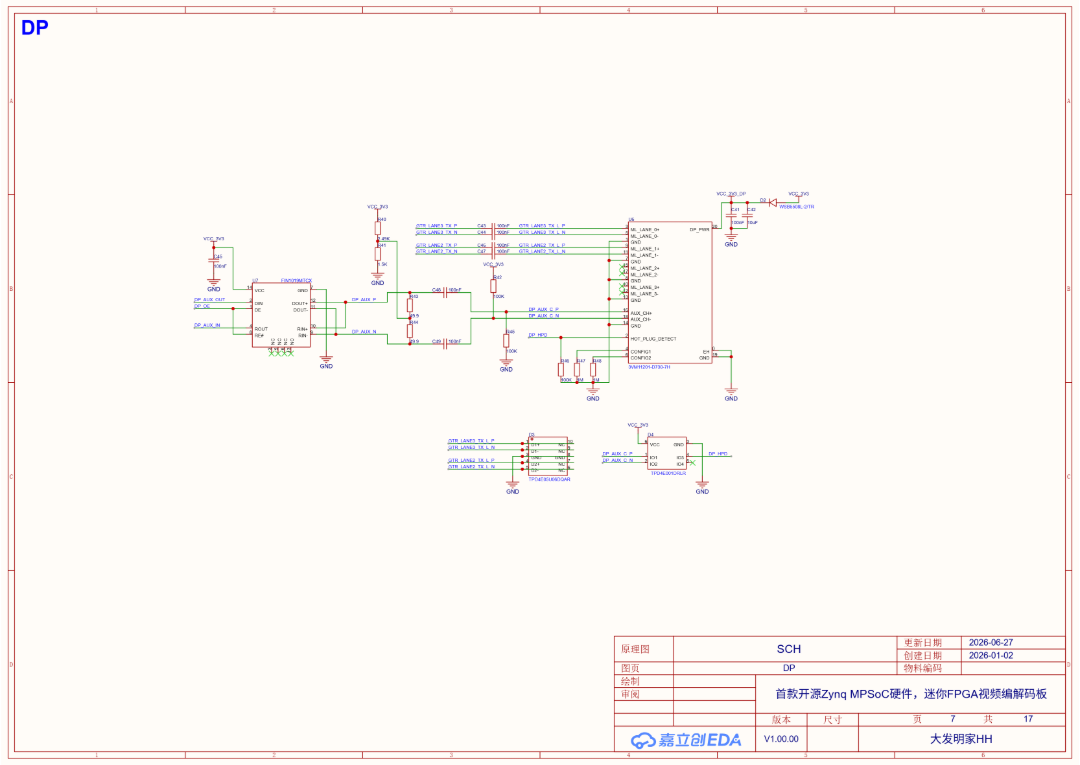Click the HOT_PLUG_DETECT pin label
The image size is (1080, 765).
[x=654, y=339]
